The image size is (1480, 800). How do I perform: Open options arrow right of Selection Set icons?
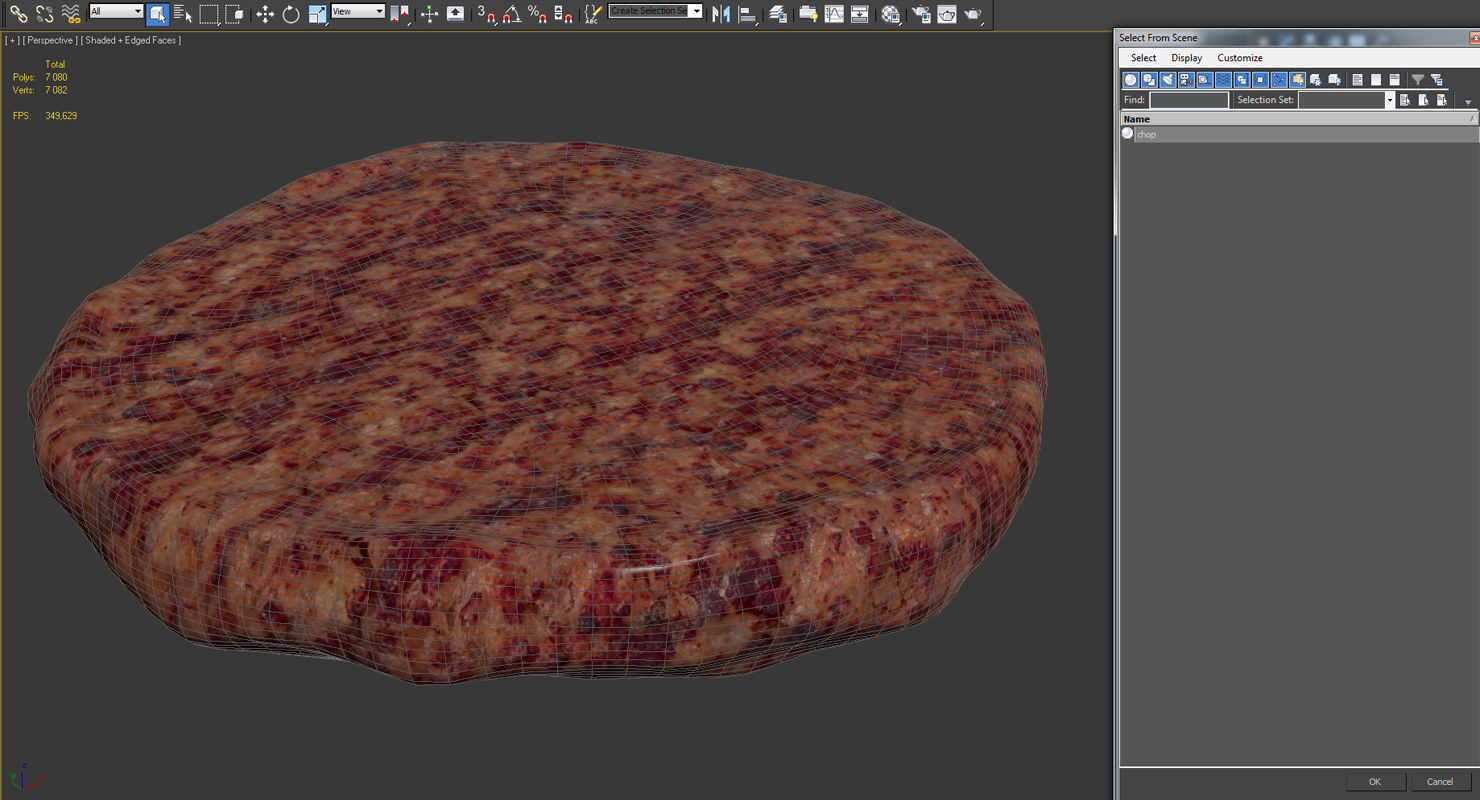(x=1468, y=102)
